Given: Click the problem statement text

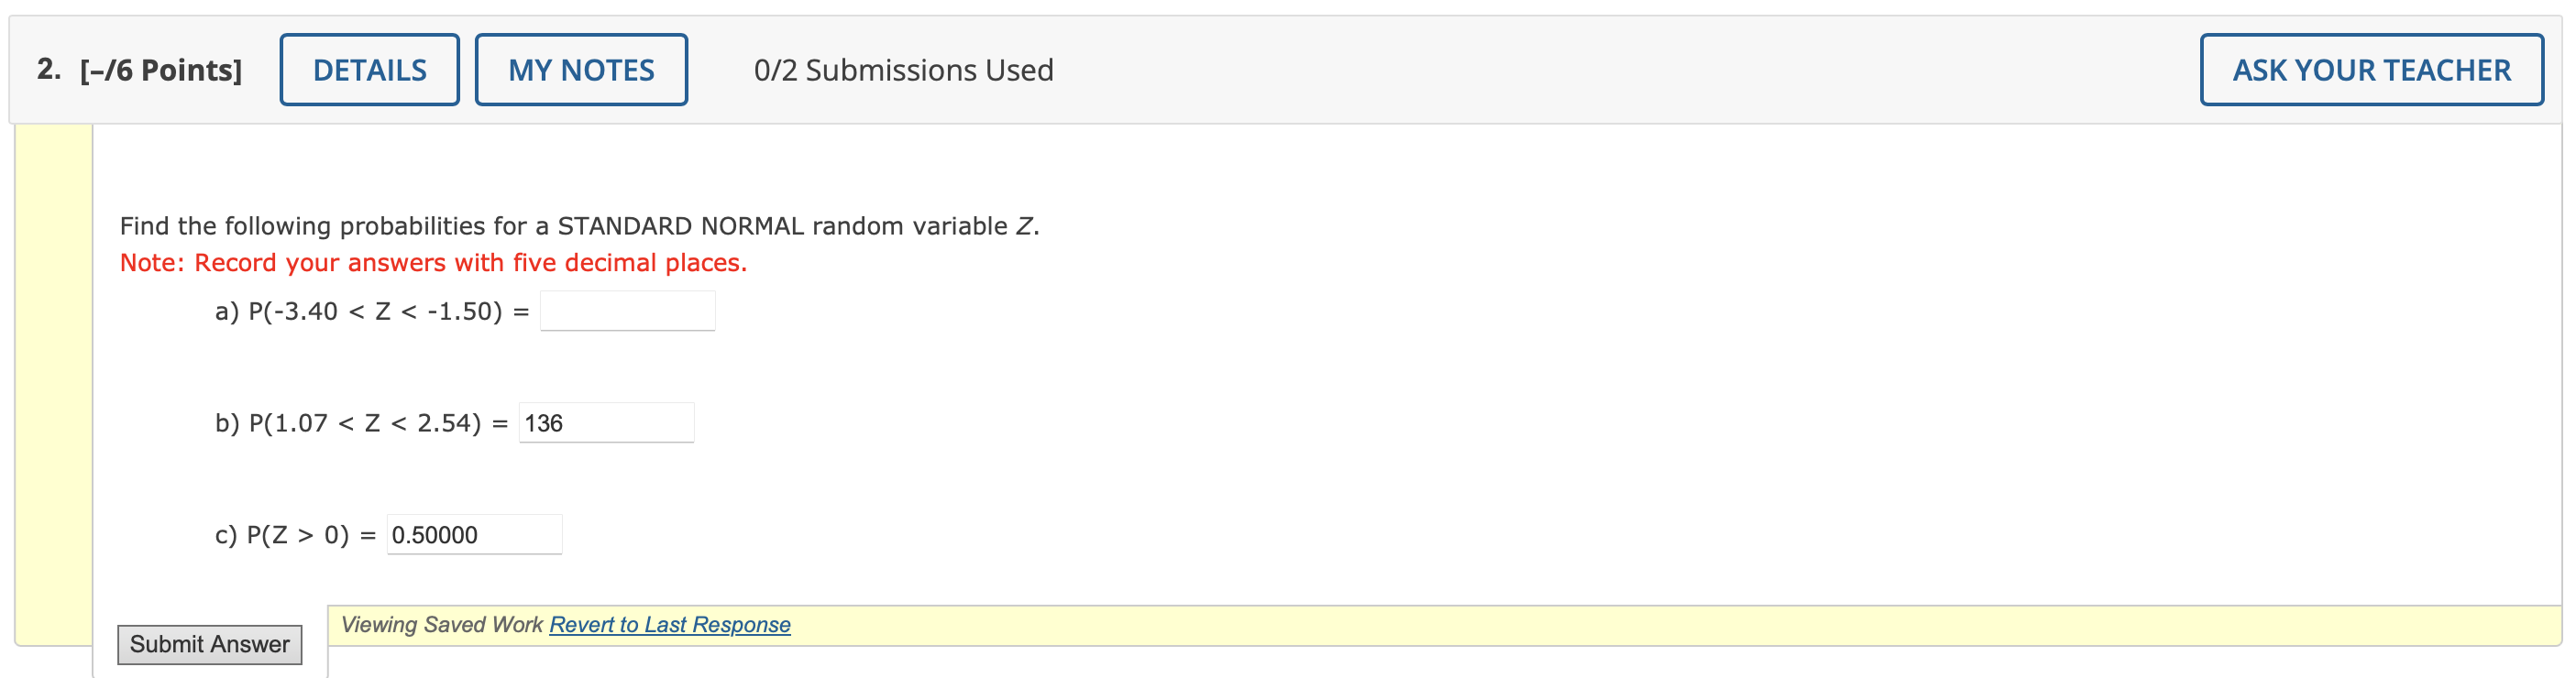Looking at the screenshot, I should pos(578,225).
